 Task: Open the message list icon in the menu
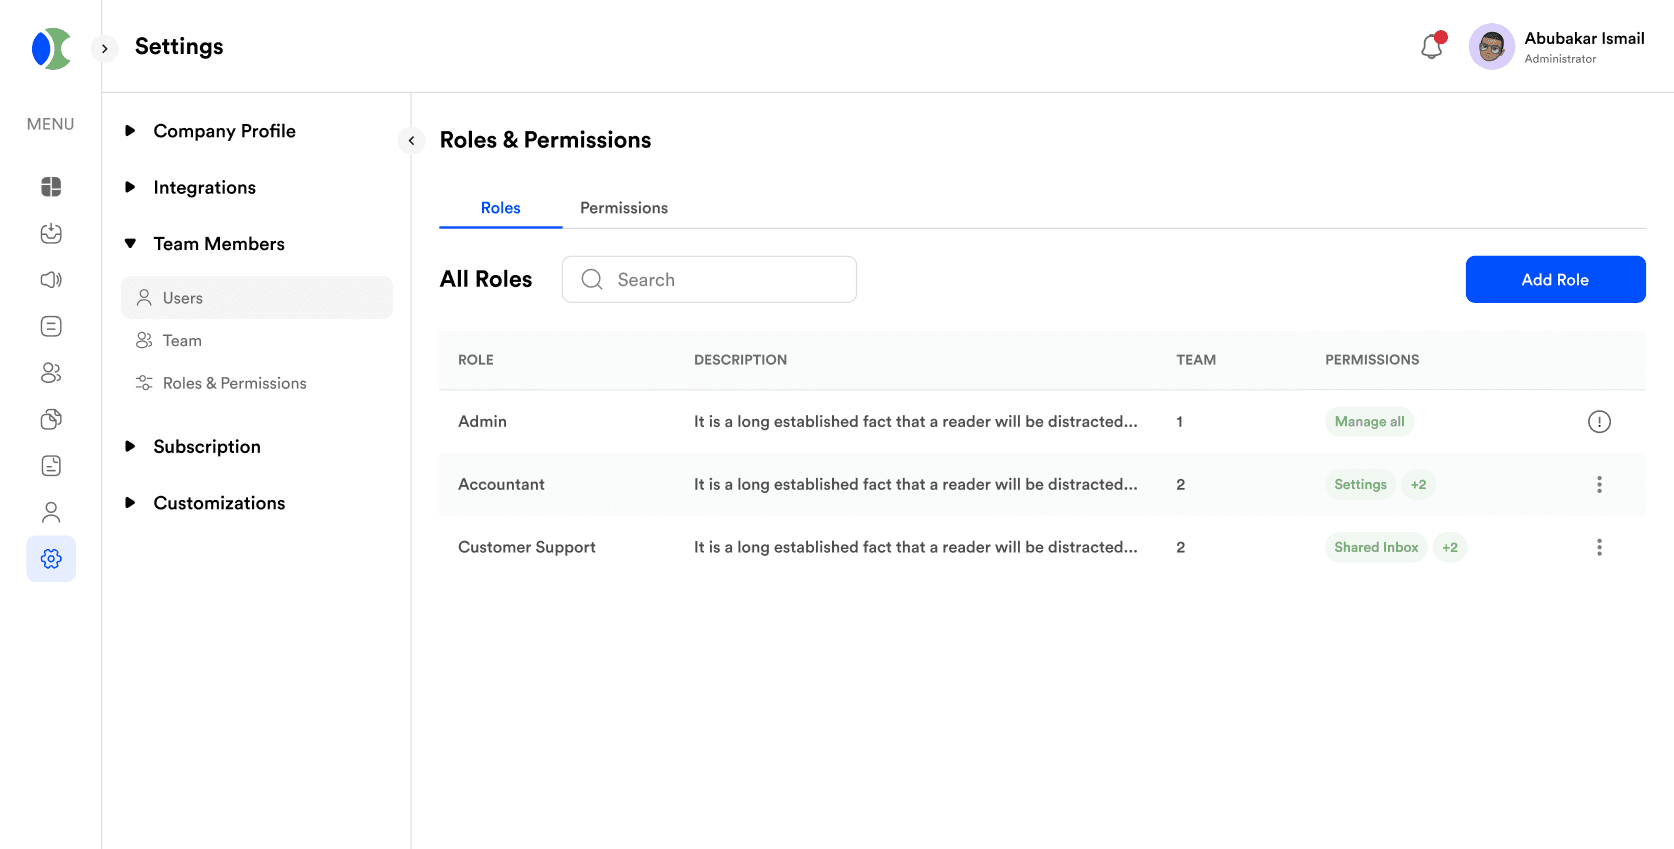point(51,326)
